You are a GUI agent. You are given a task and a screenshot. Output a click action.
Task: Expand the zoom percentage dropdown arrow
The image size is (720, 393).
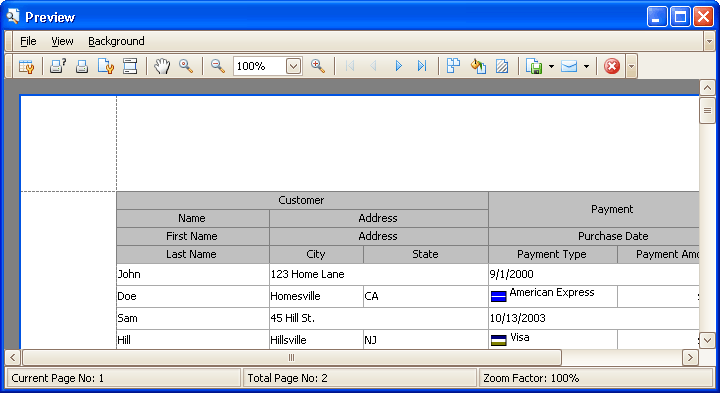(293, 67)
